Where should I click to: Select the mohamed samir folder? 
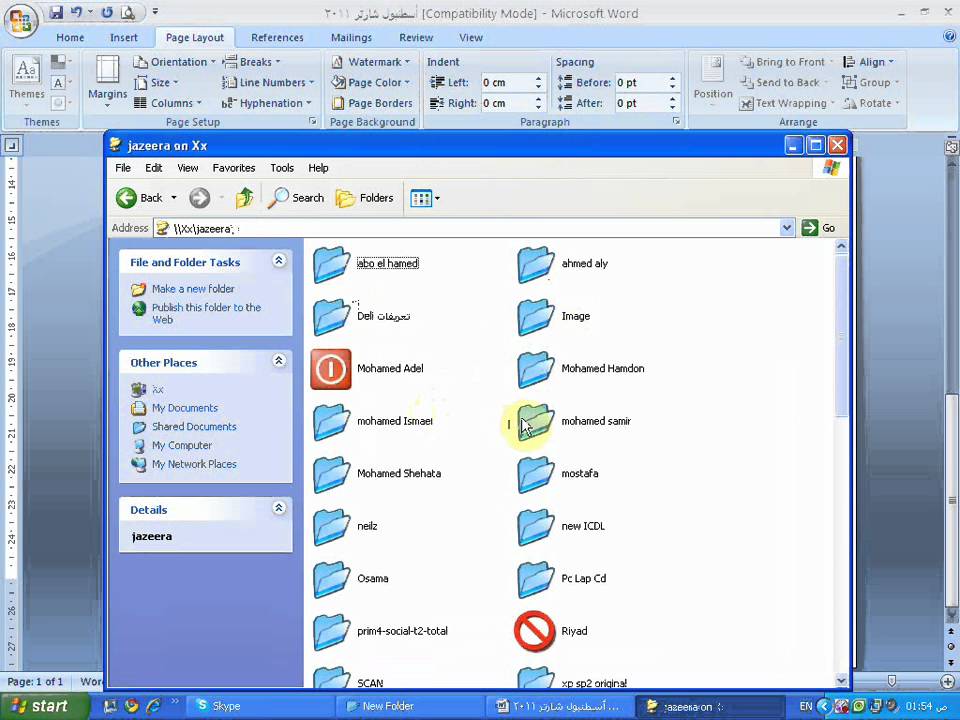(574, 421)
